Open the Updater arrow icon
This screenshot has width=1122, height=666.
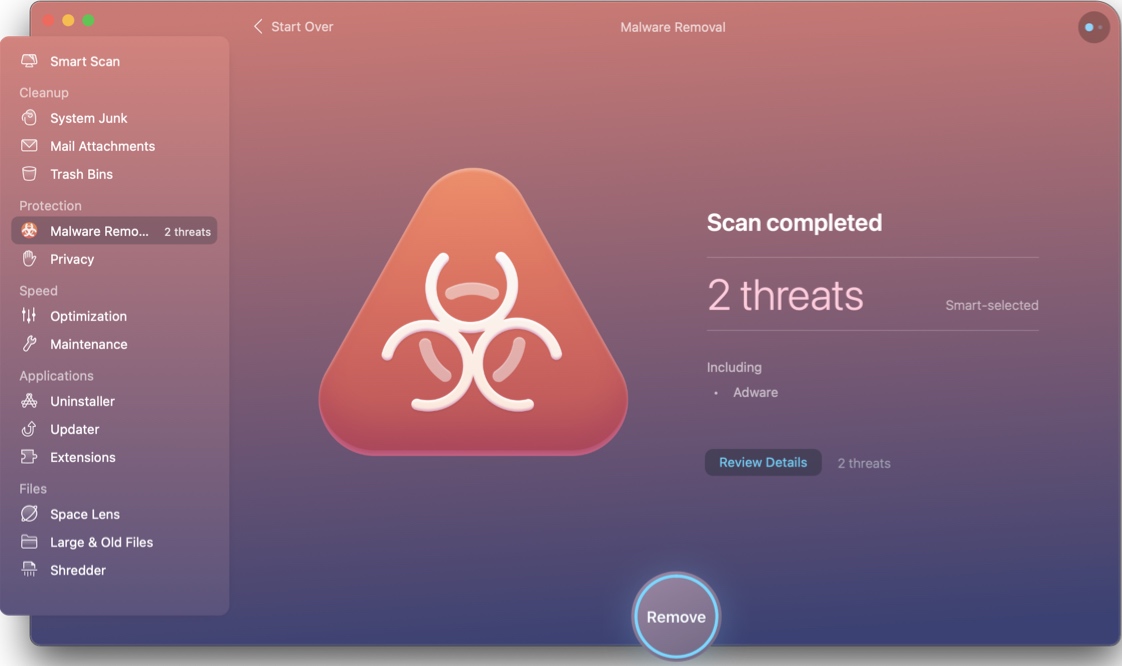point(29,429)
